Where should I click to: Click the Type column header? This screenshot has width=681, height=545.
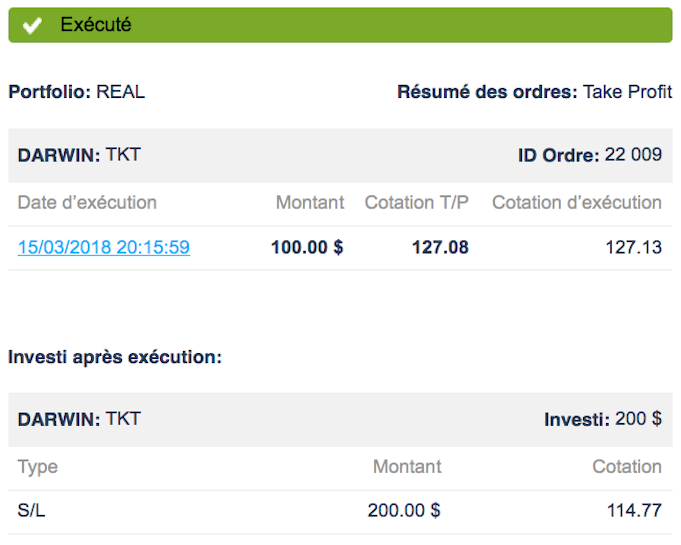[38, 467]
